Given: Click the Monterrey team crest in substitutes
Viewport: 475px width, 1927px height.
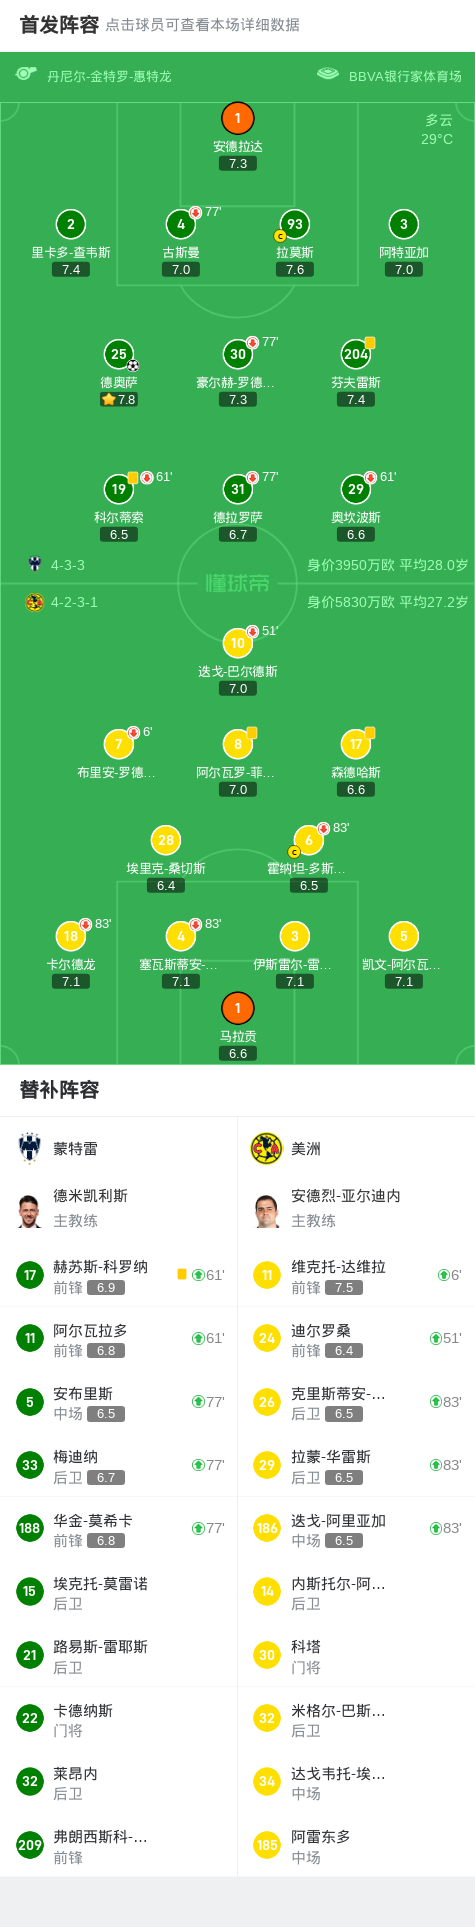Looking at the screenshot, I should click(x=30, y=1148).
